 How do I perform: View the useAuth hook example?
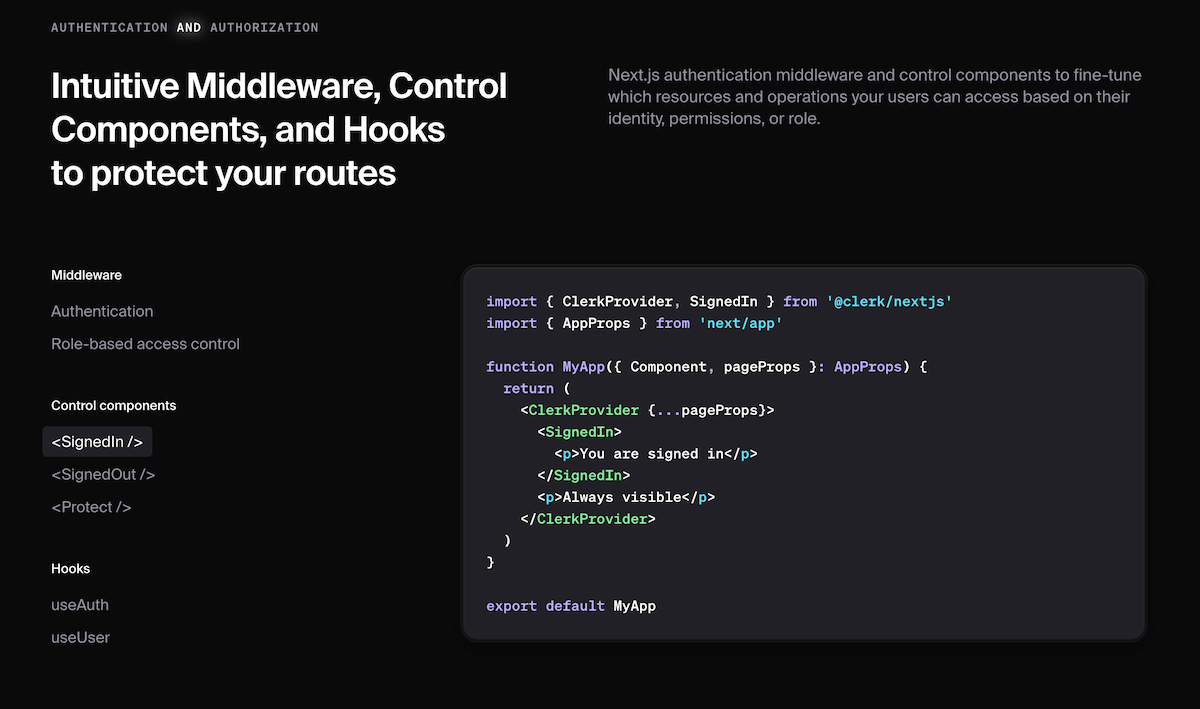tap(80, 605)
